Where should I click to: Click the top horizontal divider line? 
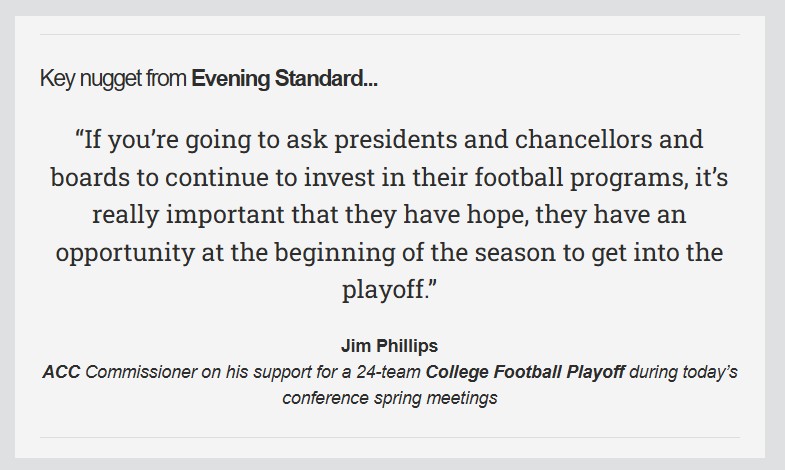click(x=390, y=35)
